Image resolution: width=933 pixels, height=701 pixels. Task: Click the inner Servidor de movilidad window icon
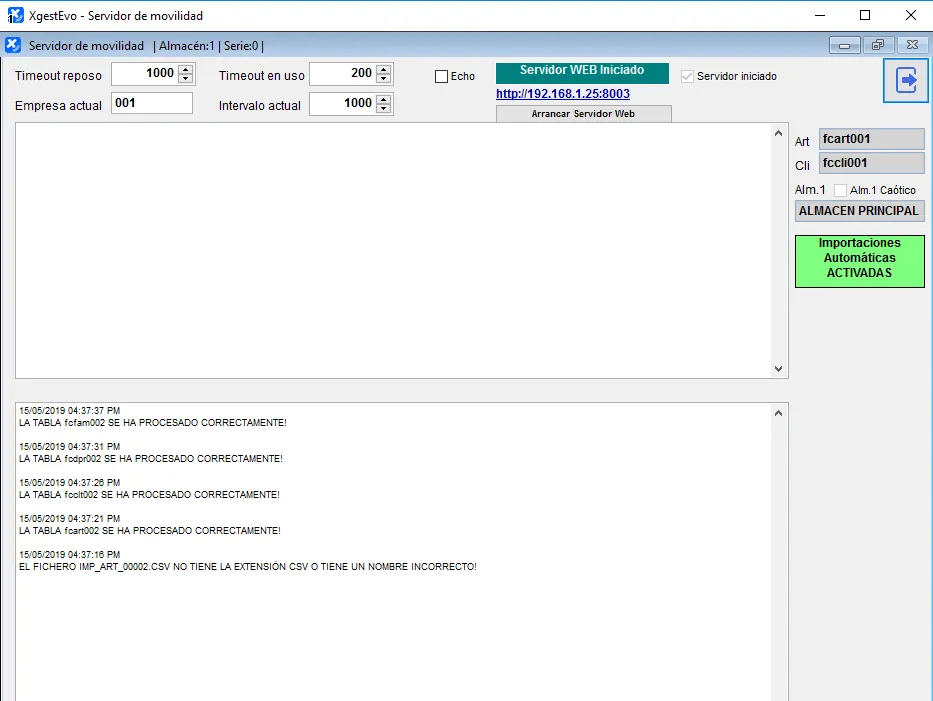tap(13, 45)
